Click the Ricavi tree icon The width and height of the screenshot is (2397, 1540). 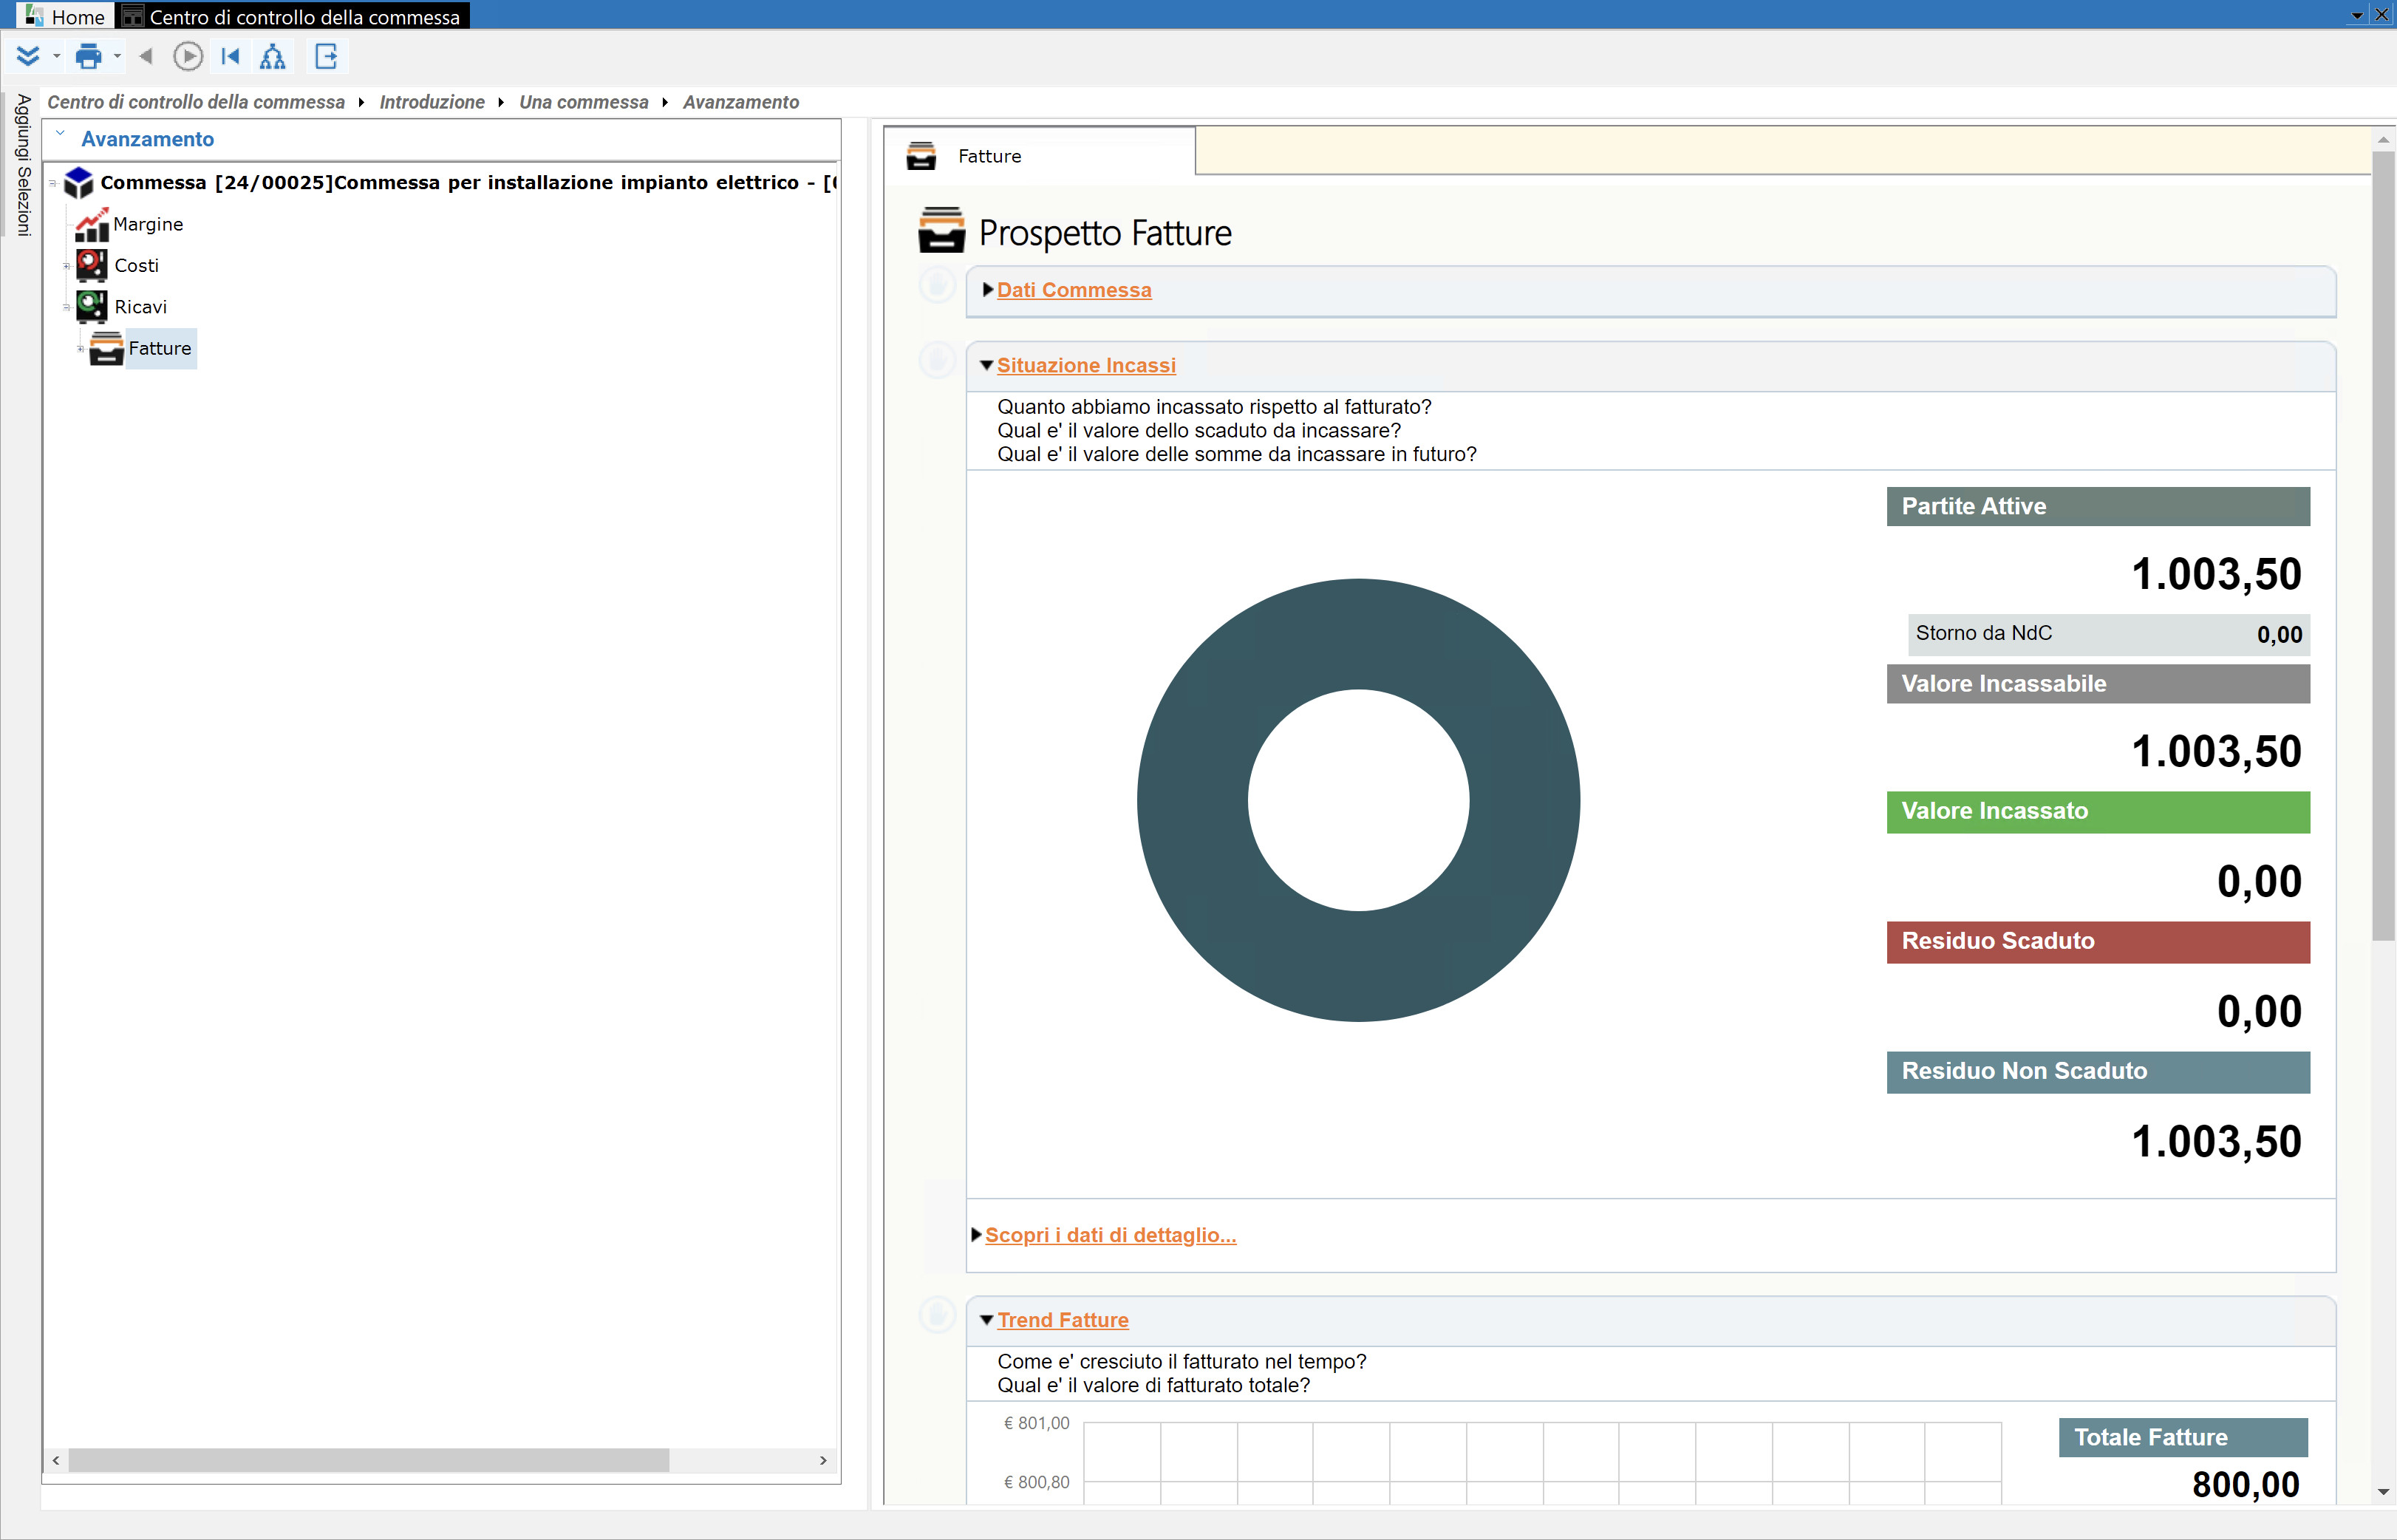coord(92,306)
